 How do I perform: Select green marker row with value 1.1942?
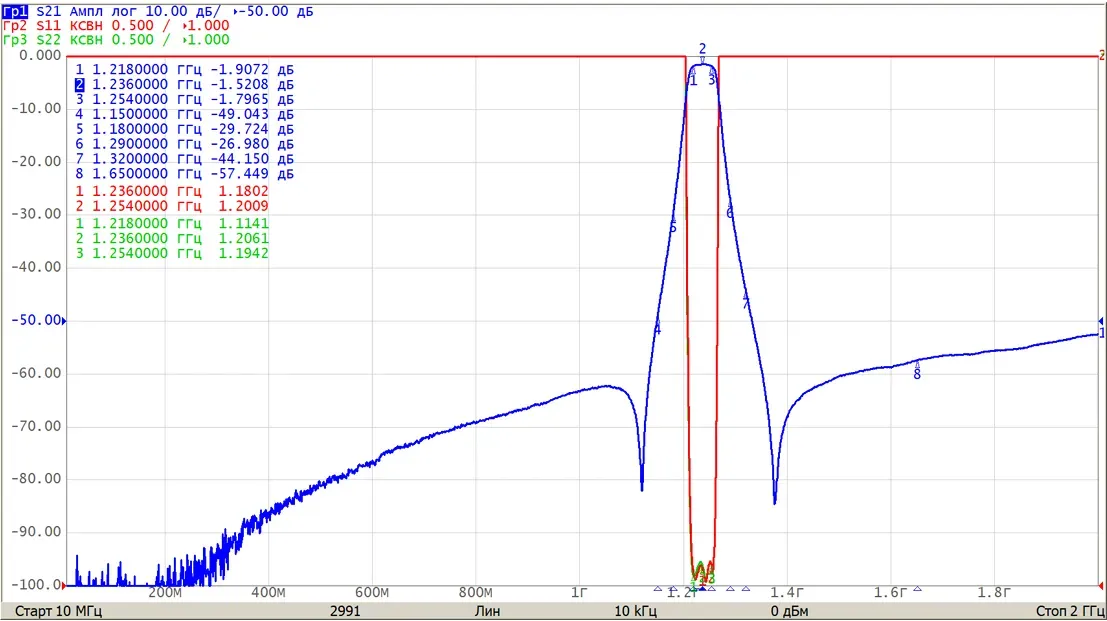(172, 253)
